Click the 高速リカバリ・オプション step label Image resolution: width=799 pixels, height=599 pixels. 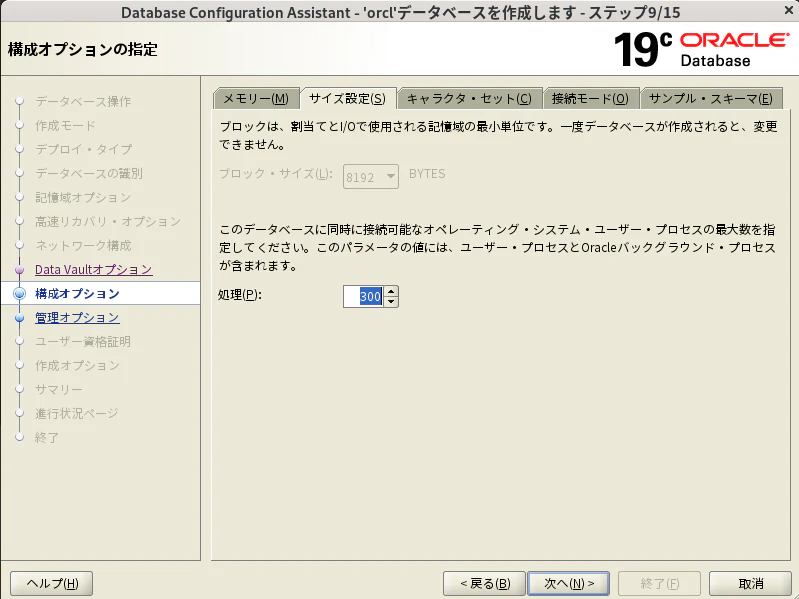pyautogui.click(x=108, y=222)
